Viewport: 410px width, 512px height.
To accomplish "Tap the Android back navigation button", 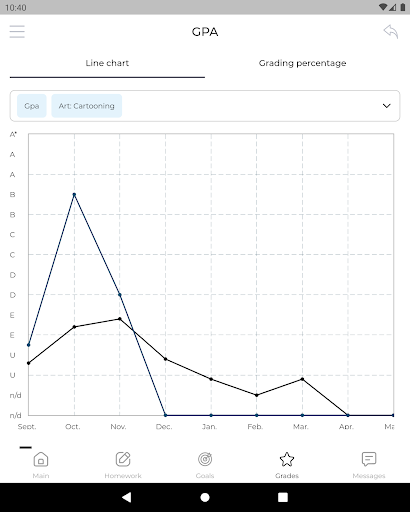I will click(x=126, y=497).
